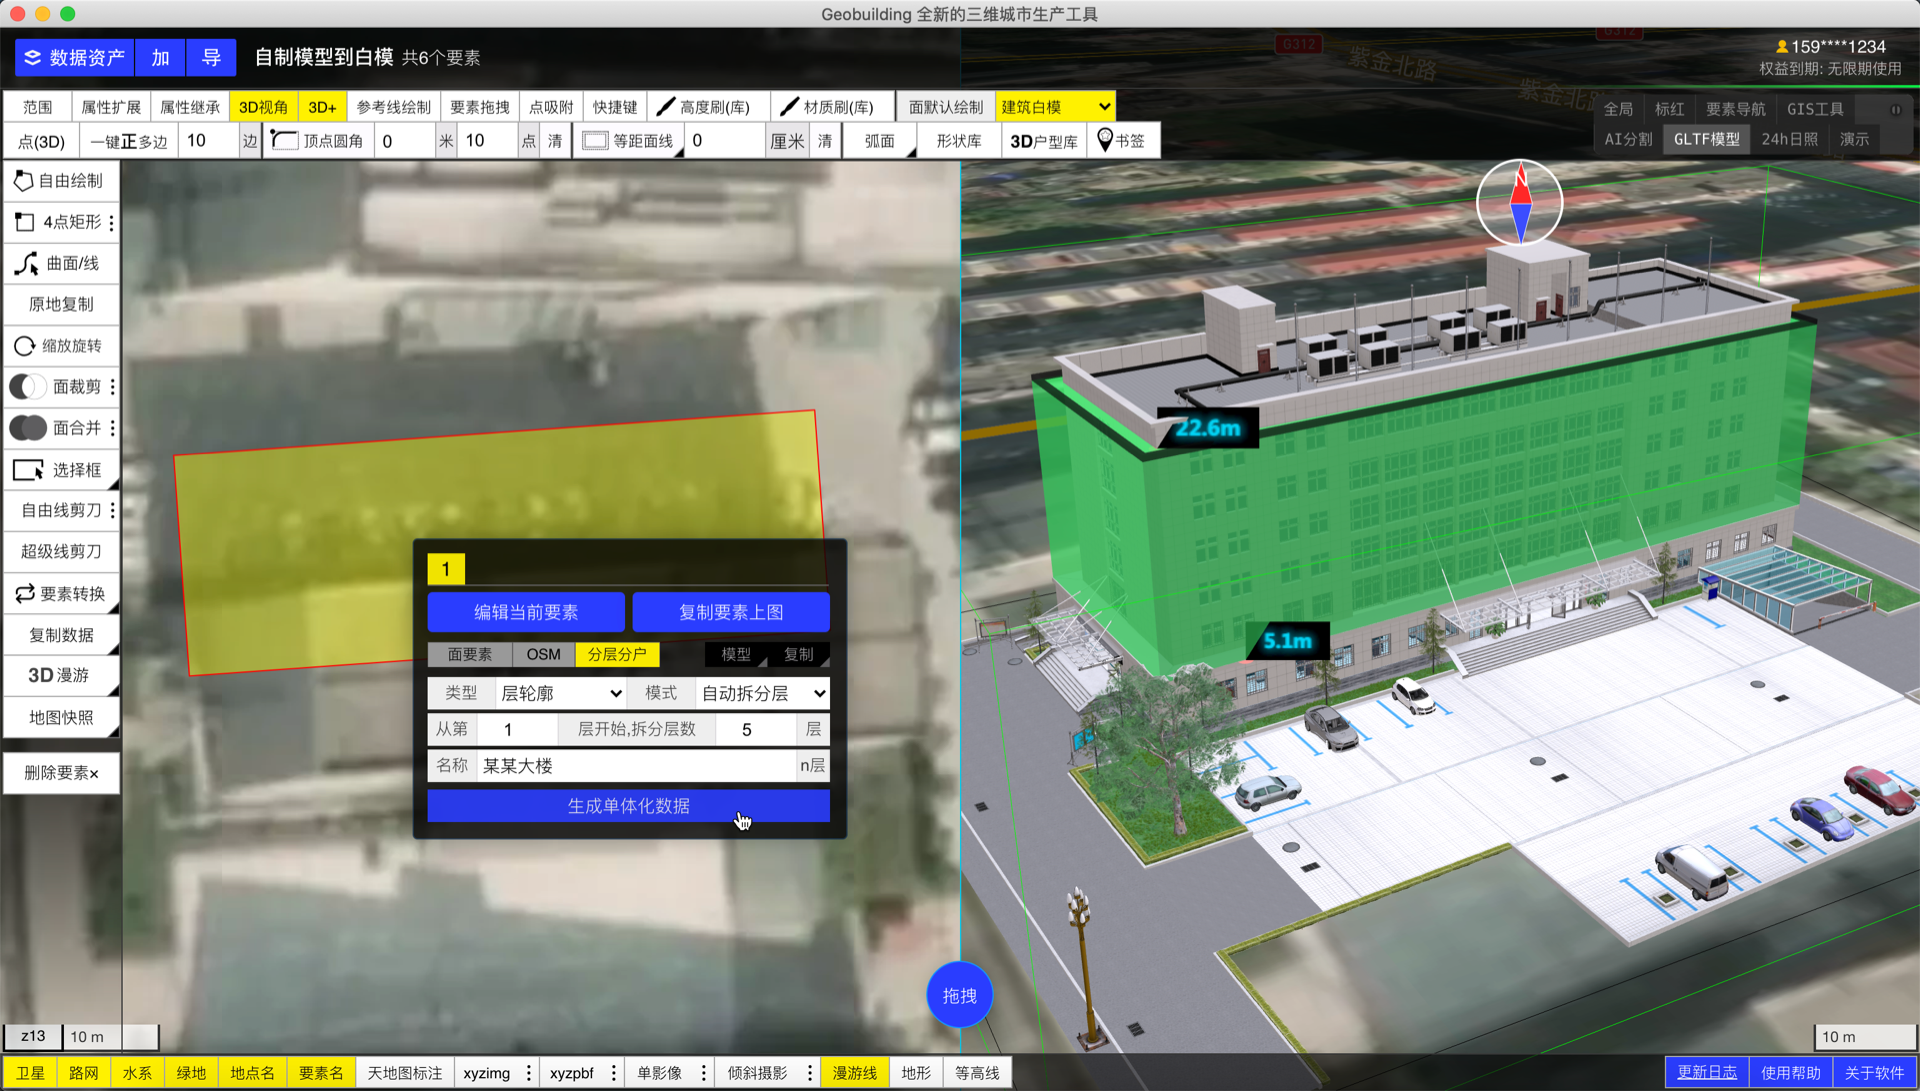Click the 从第 start floor field
The image size is (1920, 1091).
tap(517, 730)
